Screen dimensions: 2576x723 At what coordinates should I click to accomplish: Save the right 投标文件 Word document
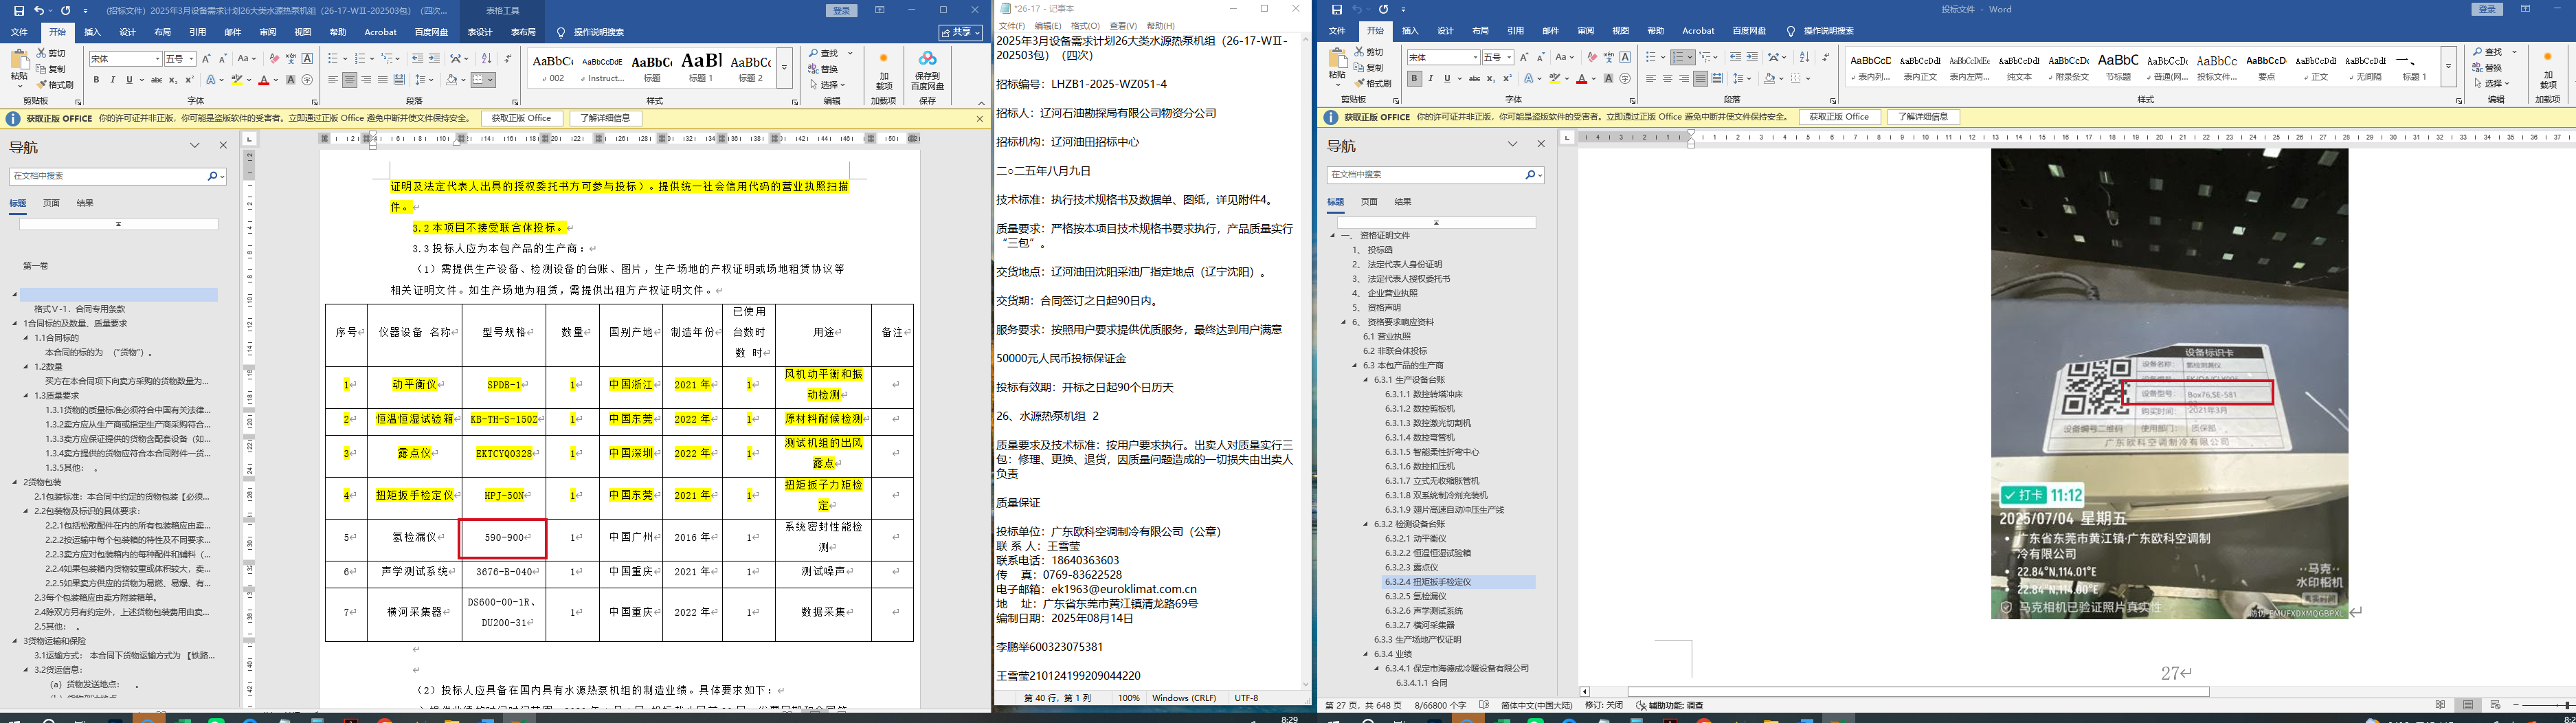tap(1337, 10)
